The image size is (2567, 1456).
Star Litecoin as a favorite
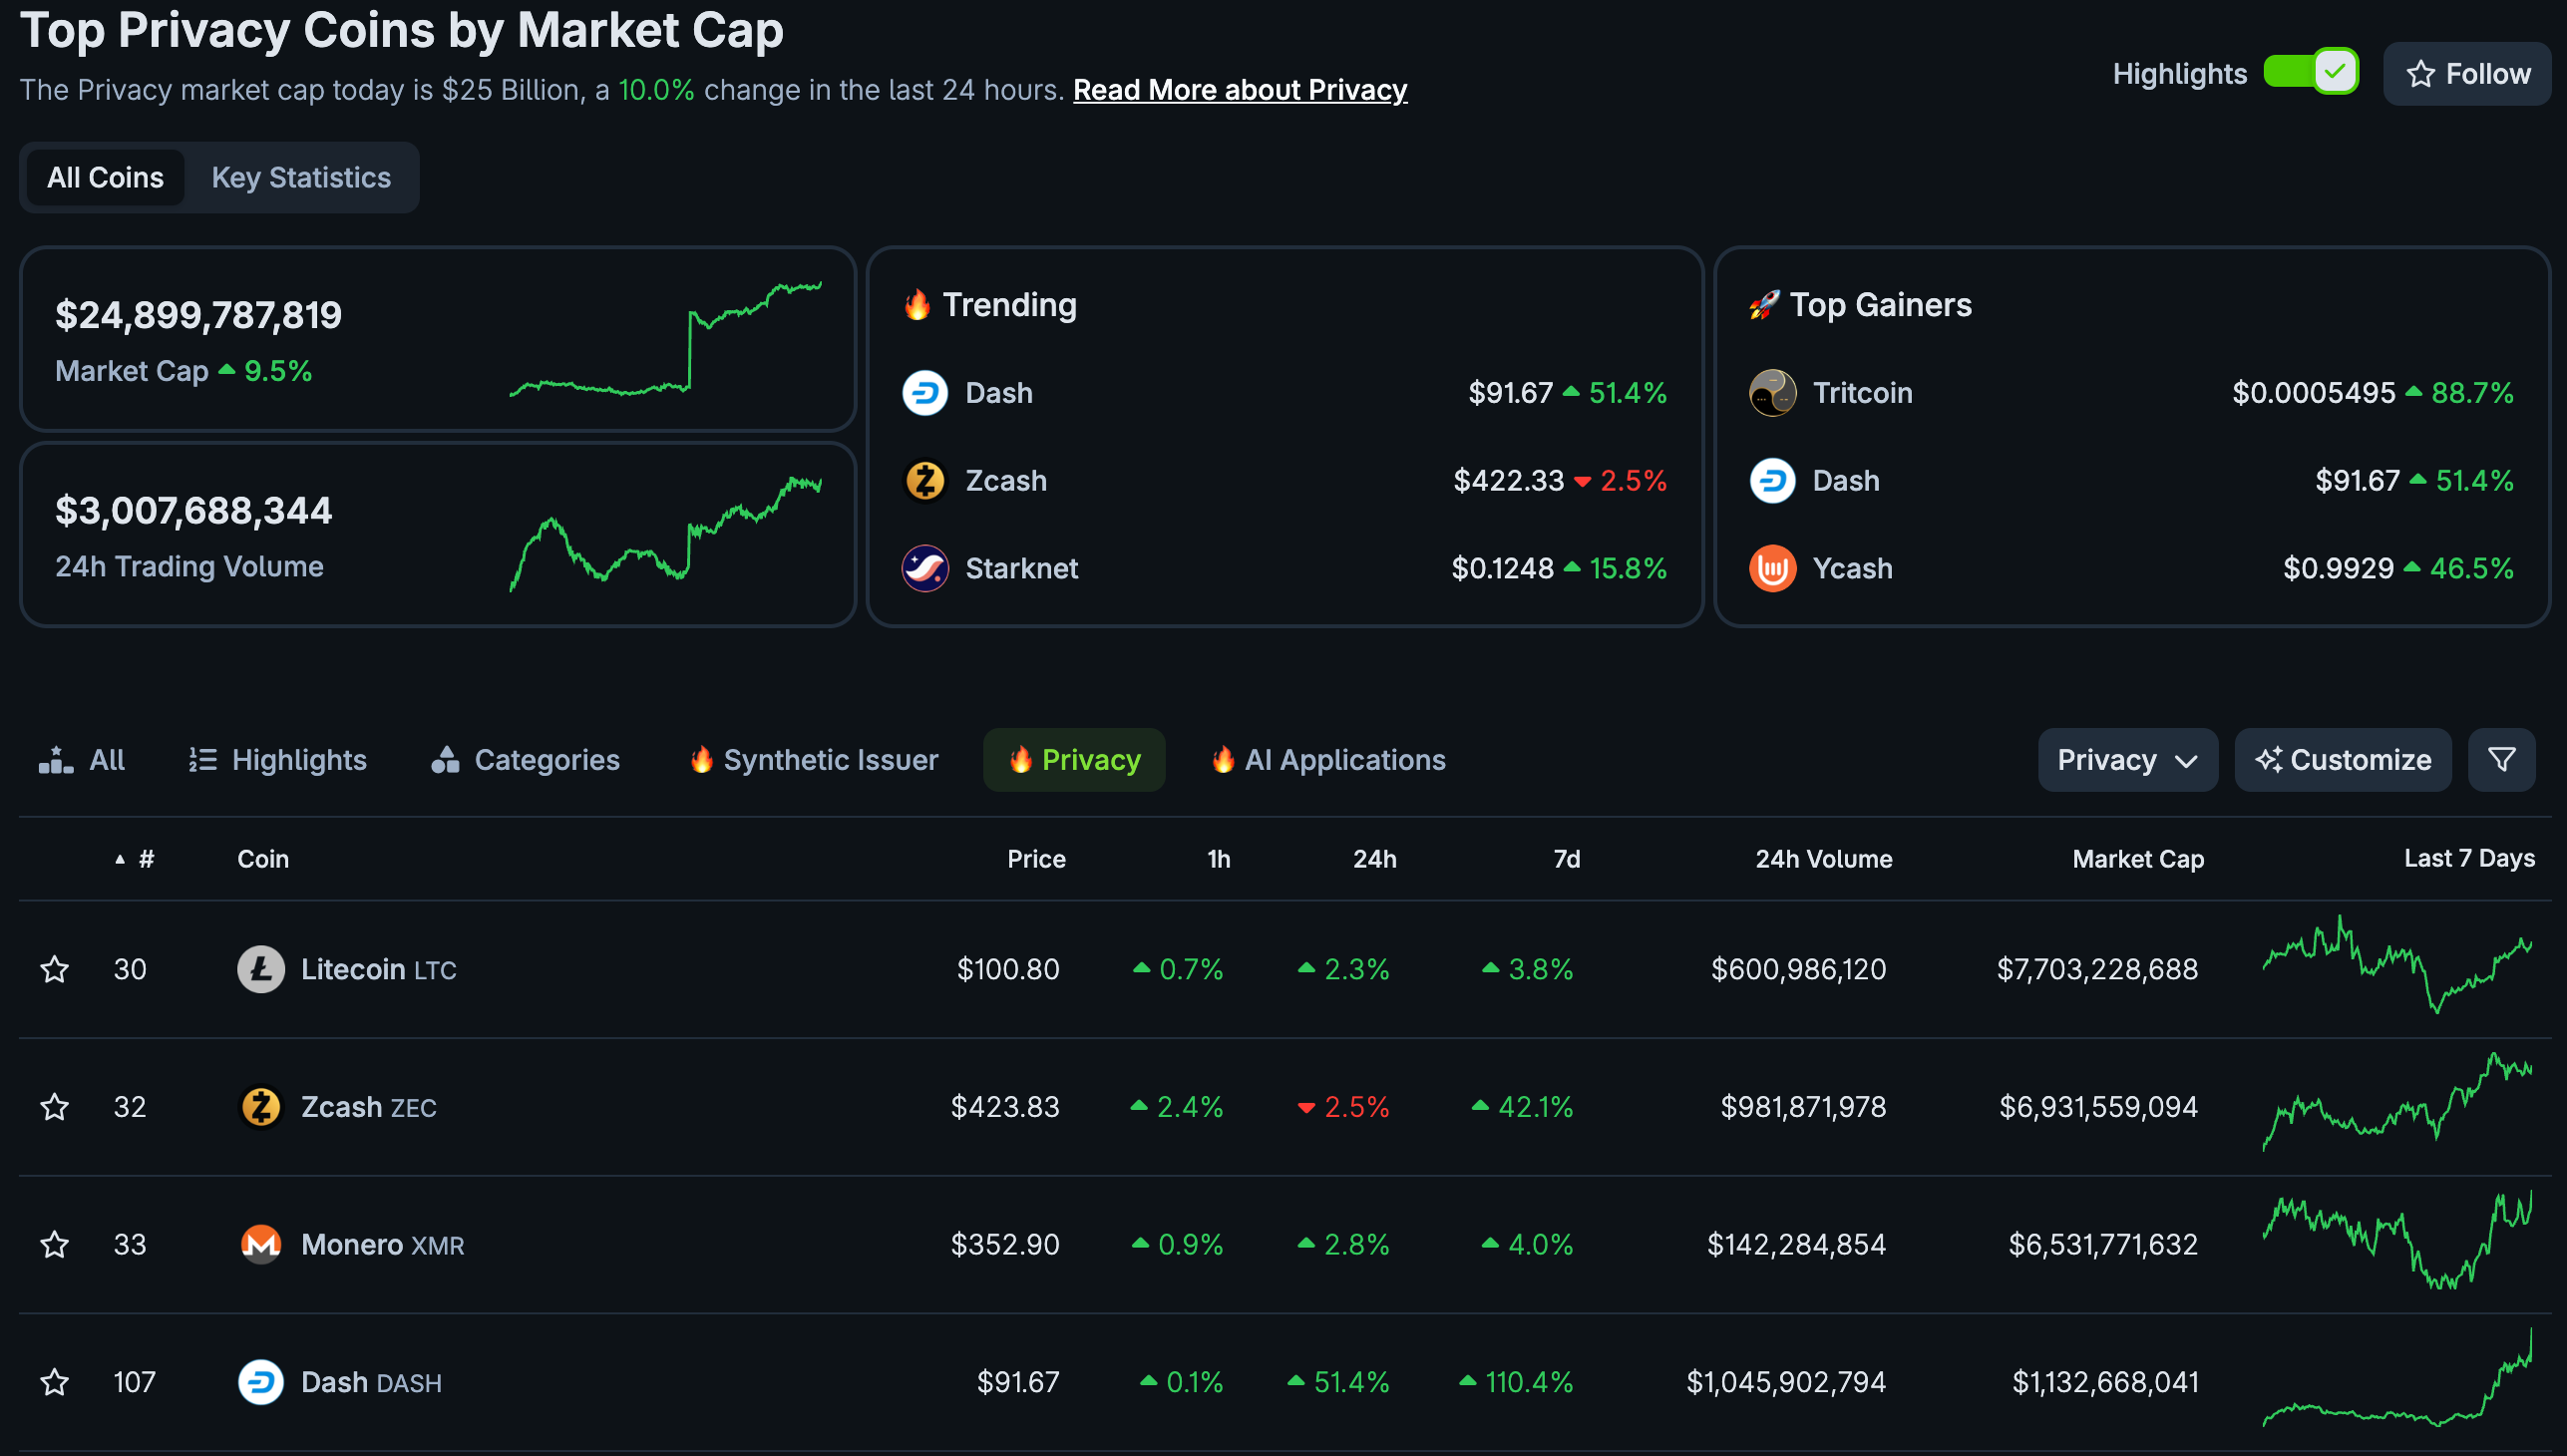tap(54, 970)
